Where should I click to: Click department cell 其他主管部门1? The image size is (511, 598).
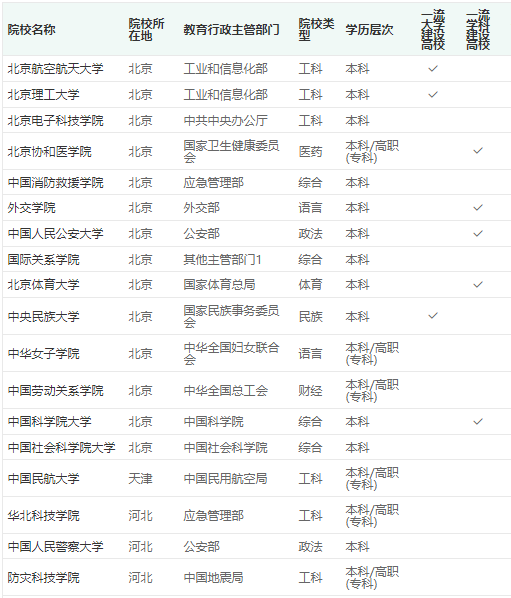click(x=222, y=259)
